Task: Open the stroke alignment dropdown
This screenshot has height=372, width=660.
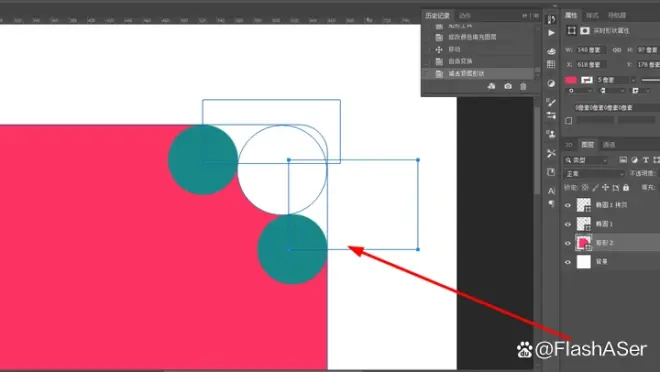Action: (580, 90)
